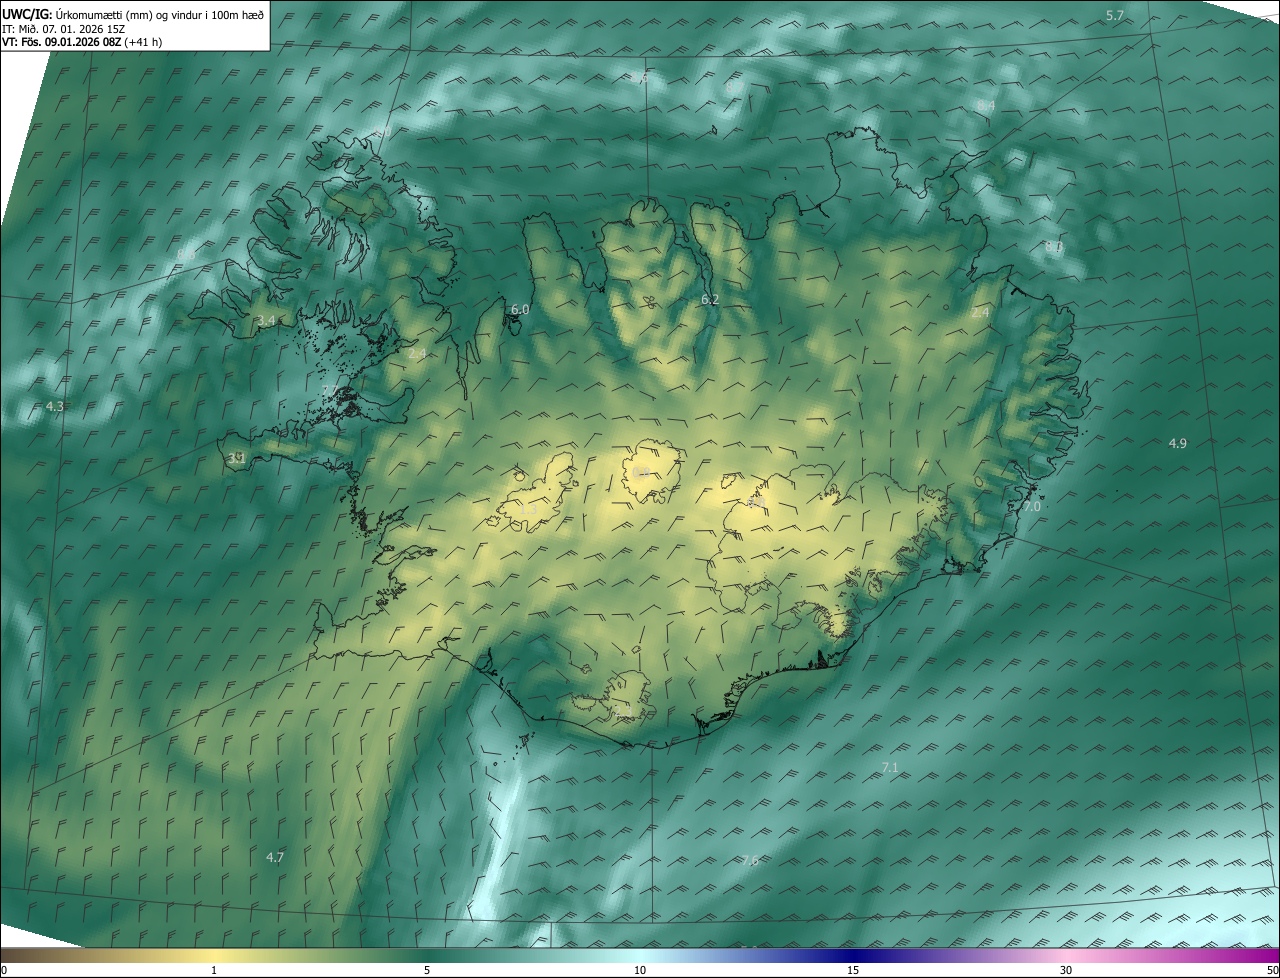Select the 7.1 value over the southern sea
This screenshot has height=978, width=1280.
click(890, 767)
